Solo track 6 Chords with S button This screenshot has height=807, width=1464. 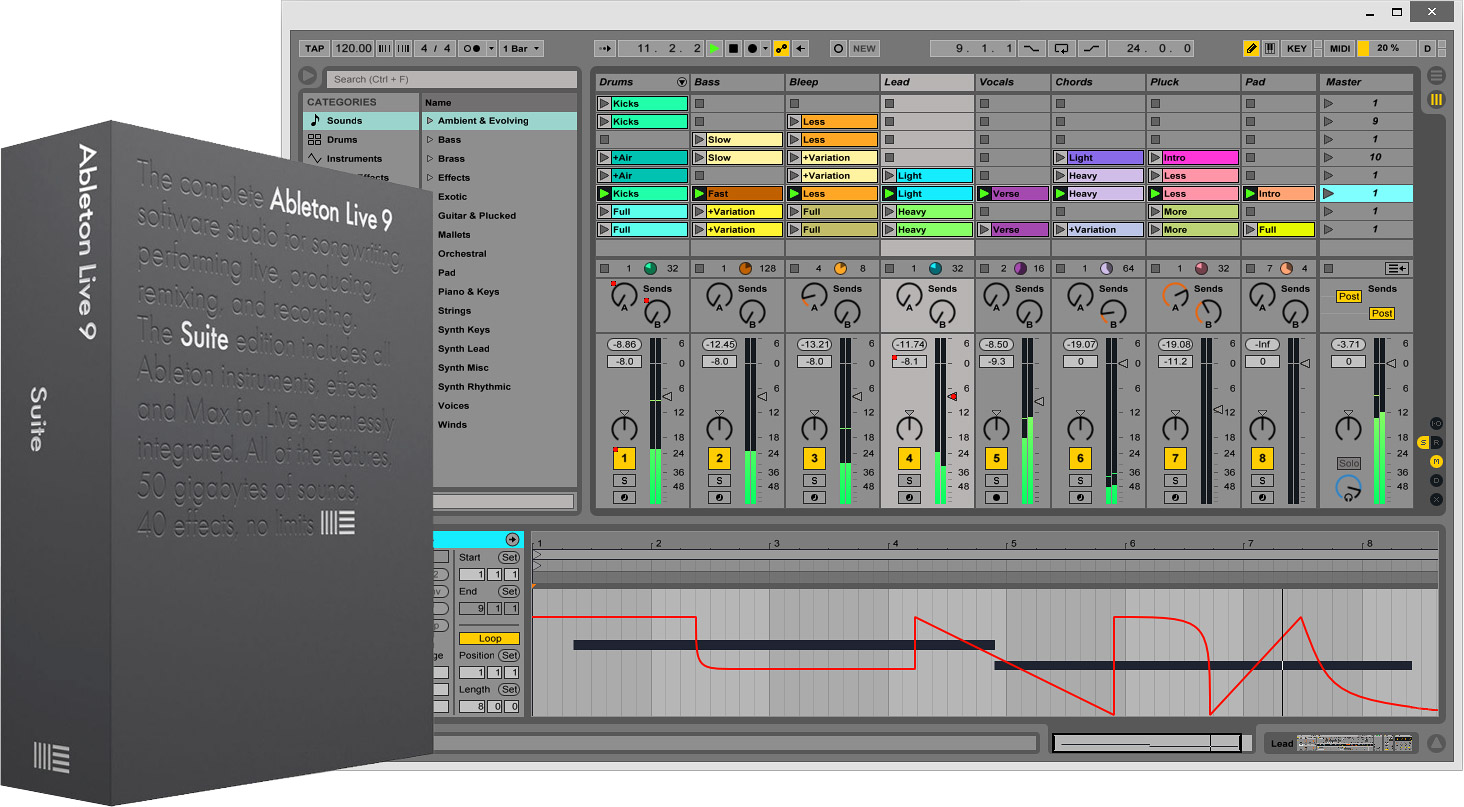click(x=1080, y=481)
